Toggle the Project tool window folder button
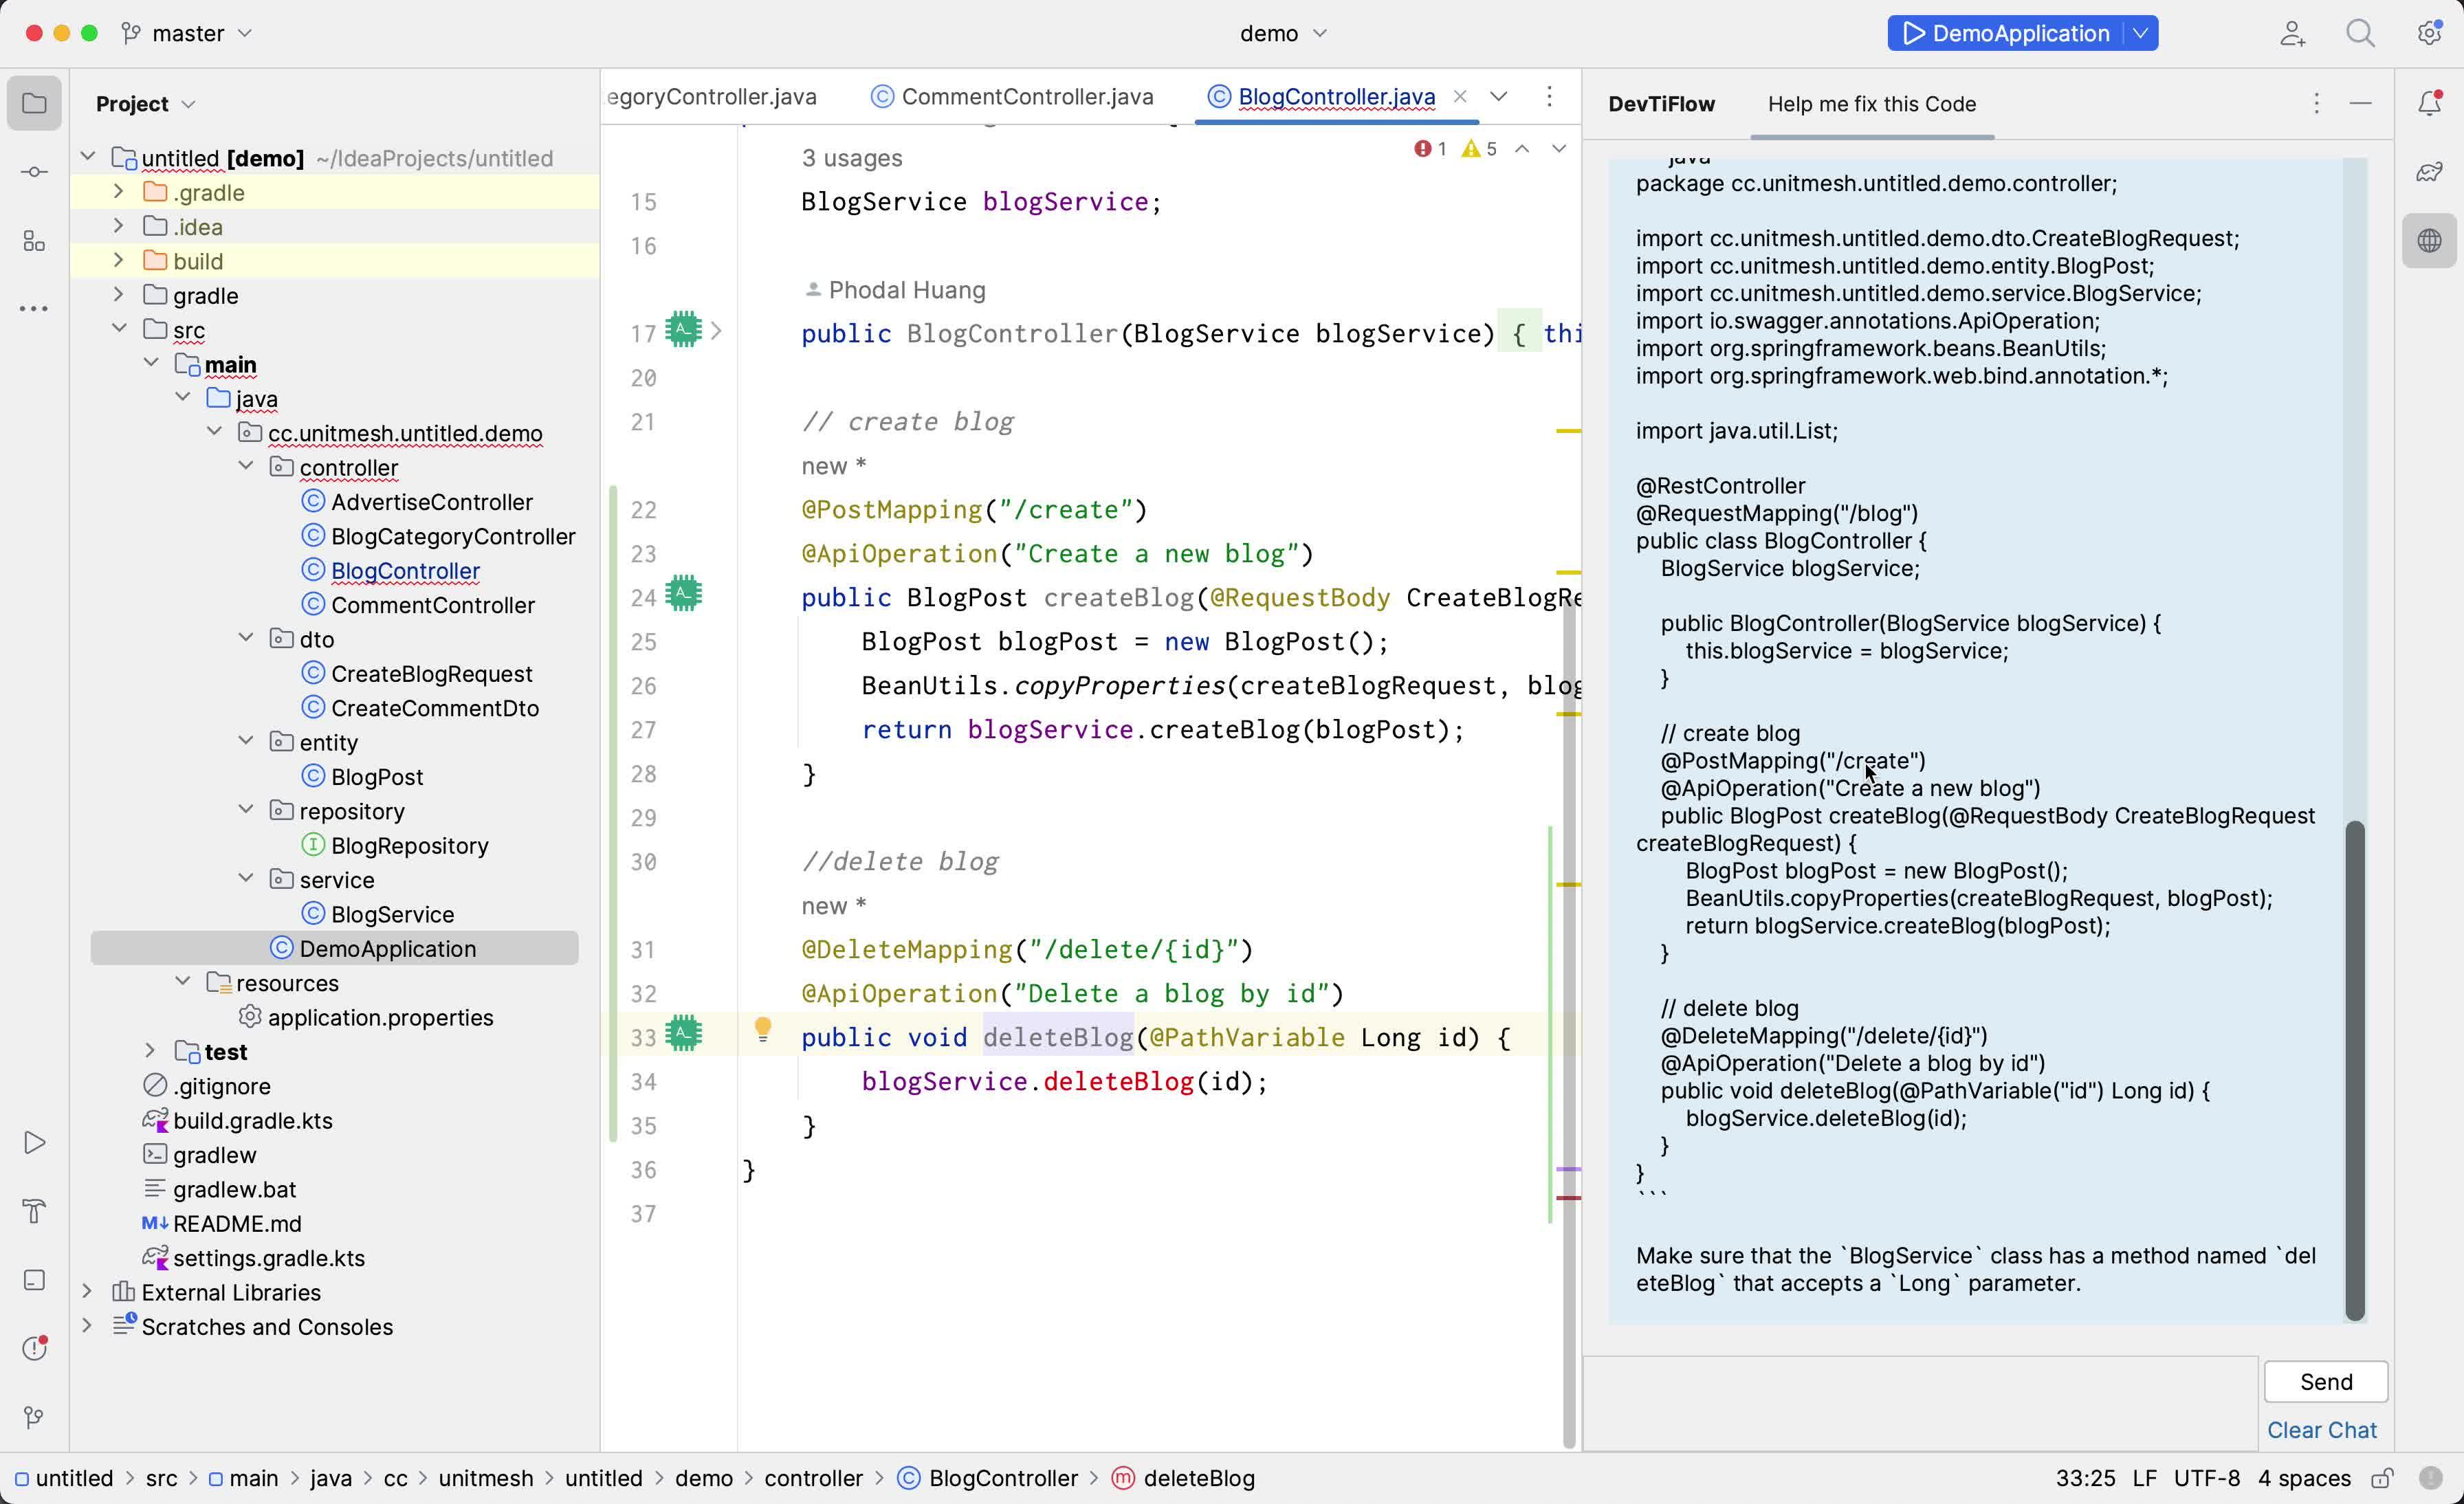2464x1504 pixels. click(x=34, y=103)
